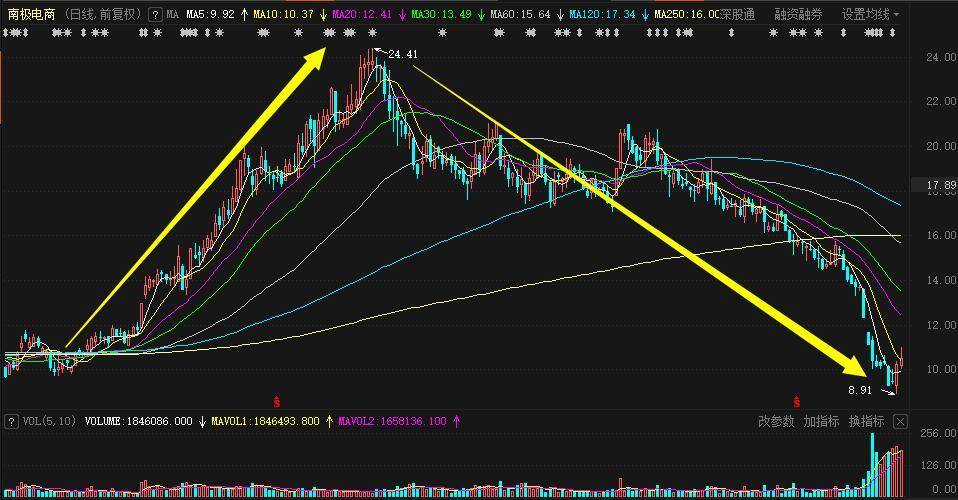Select the 126.00 volume axis label
Image resolution: width=958 pixels, height=500 pixels.
click(x=938, y=466)
